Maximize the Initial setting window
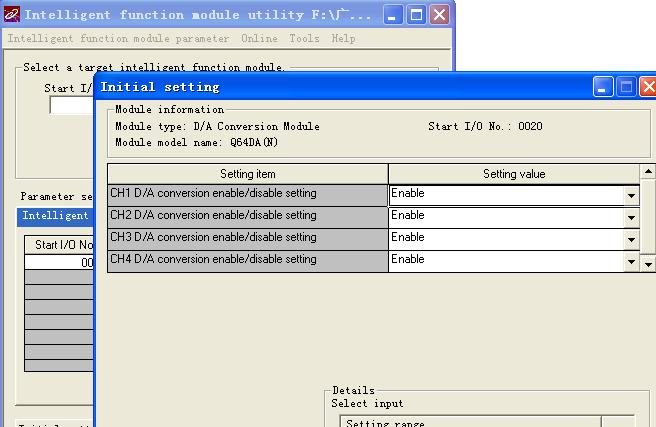 pos(627,87)
